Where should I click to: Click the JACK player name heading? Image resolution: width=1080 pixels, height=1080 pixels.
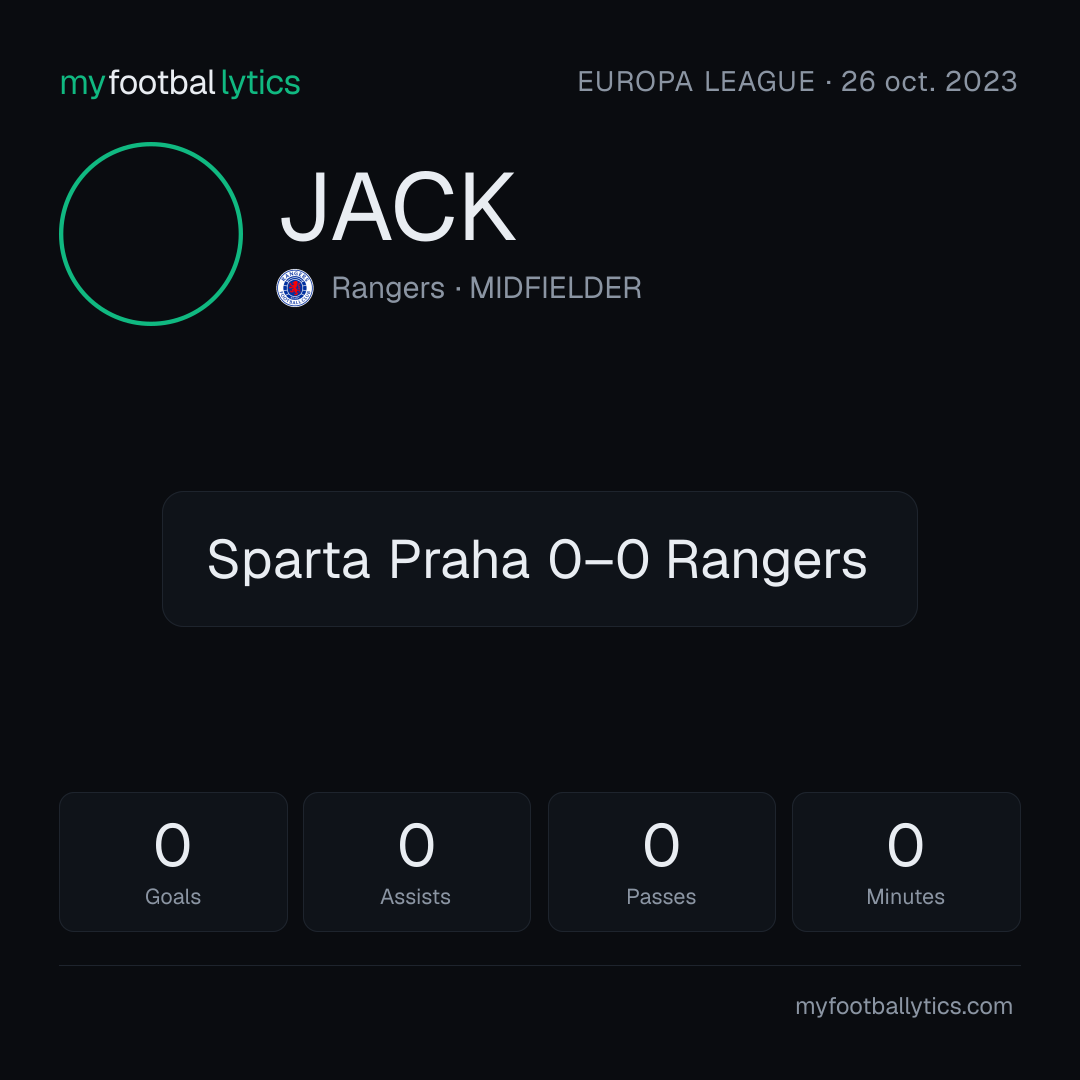(x=397, y=207)
